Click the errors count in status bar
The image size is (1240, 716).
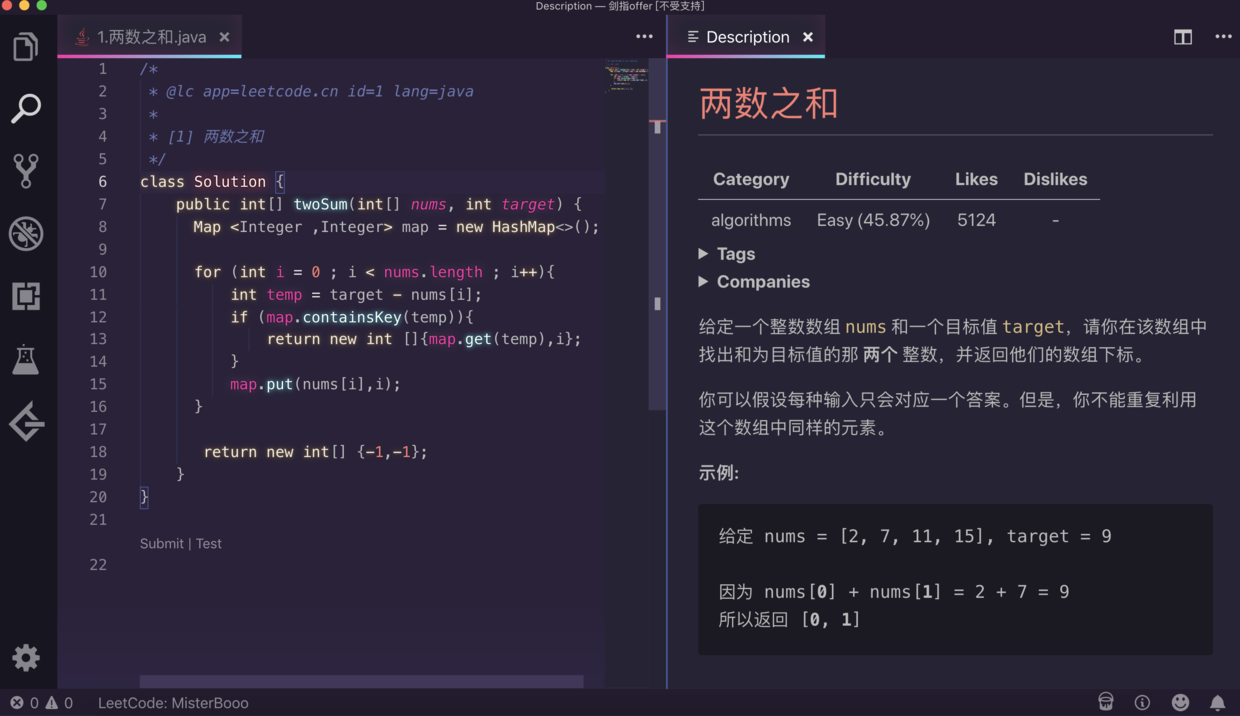(25, 703)
